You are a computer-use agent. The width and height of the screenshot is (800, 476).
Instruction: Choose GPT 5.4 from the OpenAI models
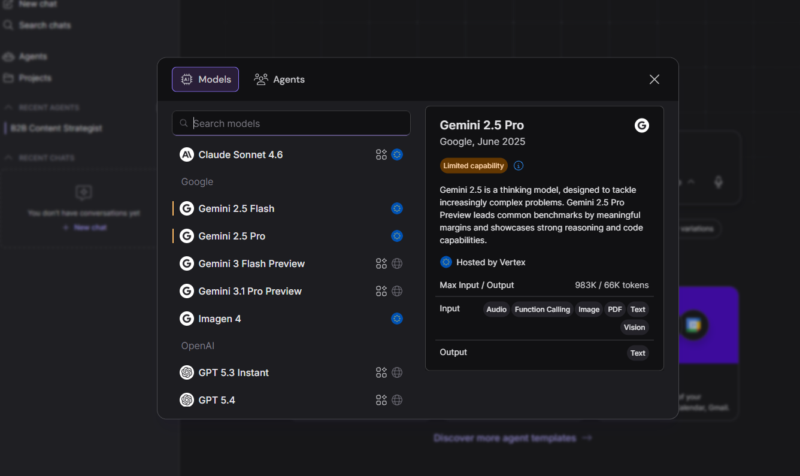click(291, 400)
